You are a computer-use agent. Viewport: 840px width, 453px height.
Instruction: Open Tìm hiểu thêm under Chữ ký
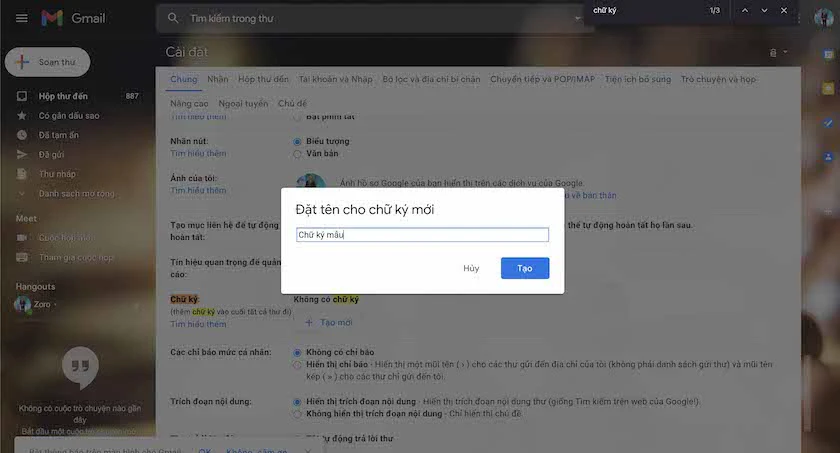click(198, 324)
